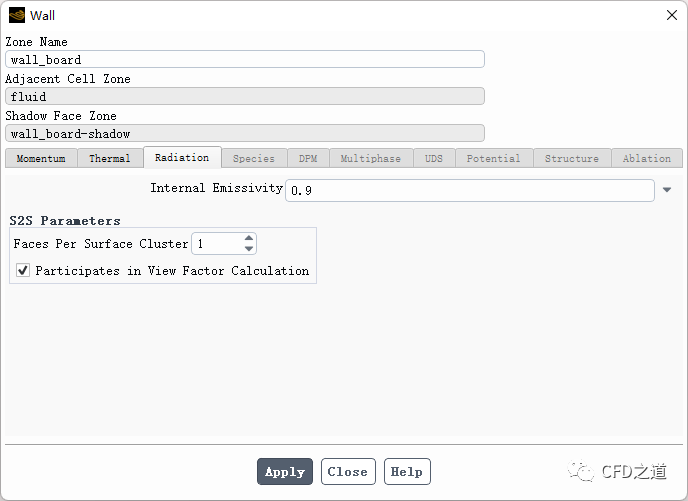Screen dimensions: 688x501
Task: Click the Fluent app icon in title bar
Action: coord(17,15)
